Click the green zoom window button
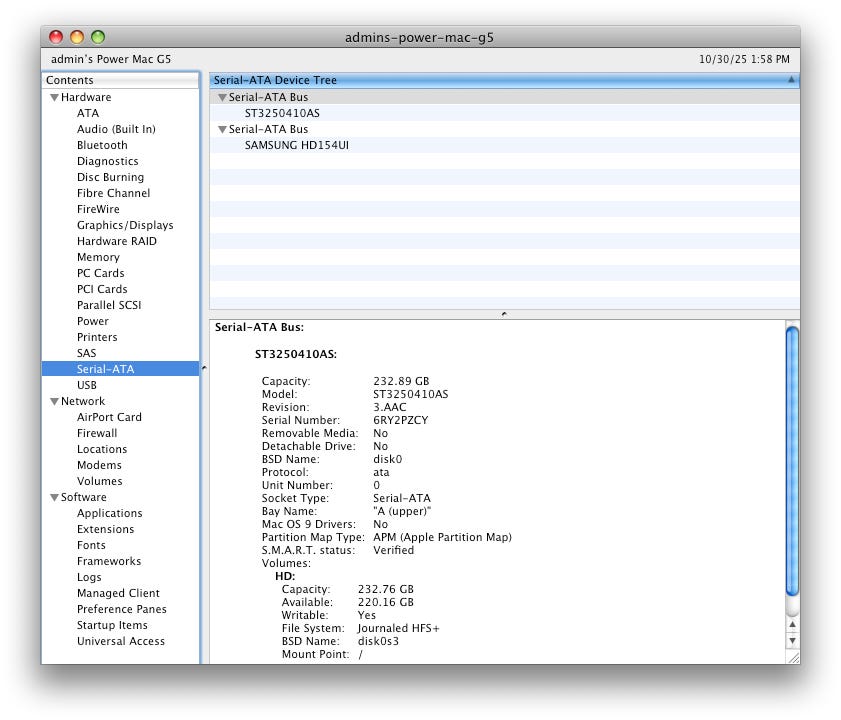 (x=98, y=37)
